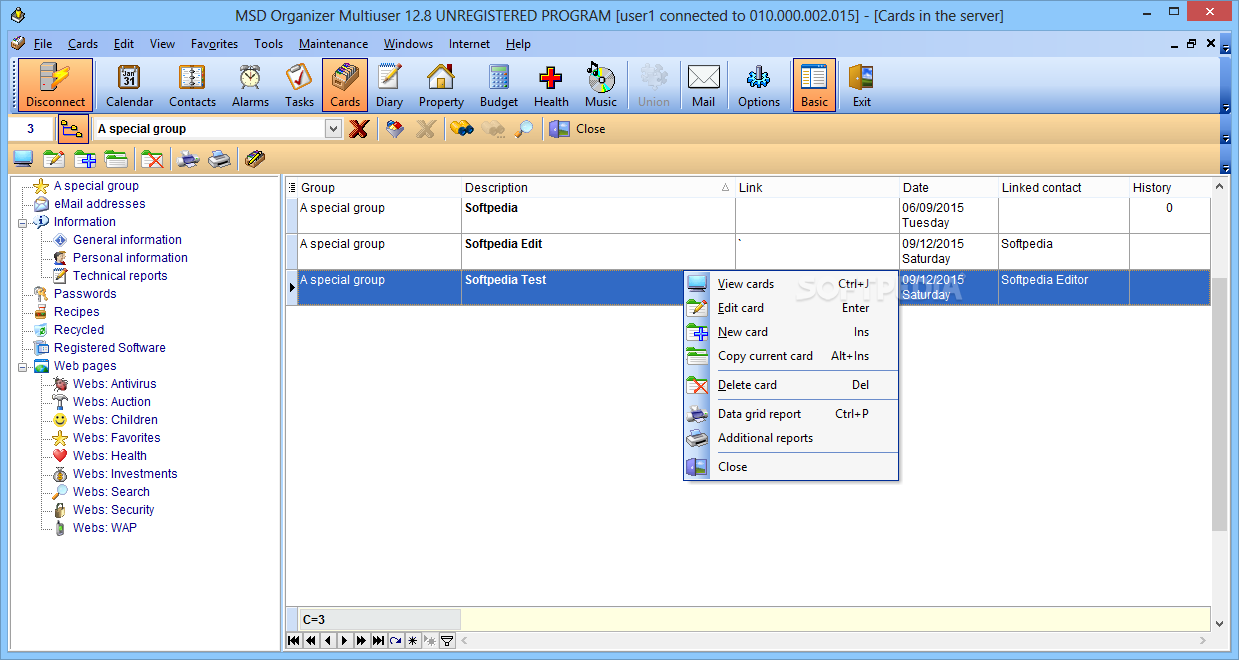Click the Copy current card toolbar icon
This screenshot has width=1239, height=660.
(116, 159)
